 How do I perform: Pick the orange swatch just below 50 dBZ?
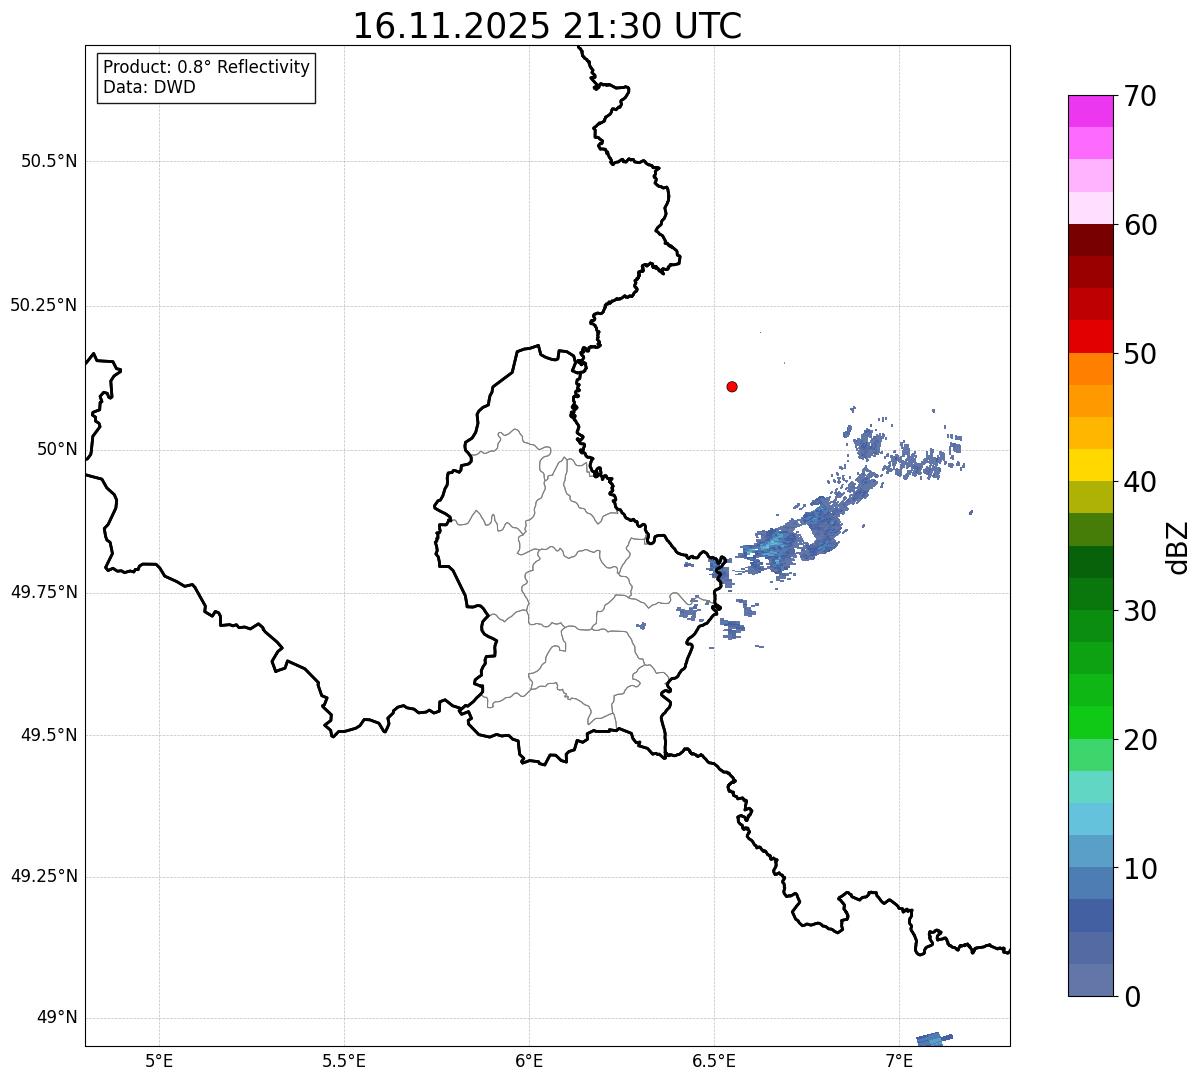coord(1090,369)
